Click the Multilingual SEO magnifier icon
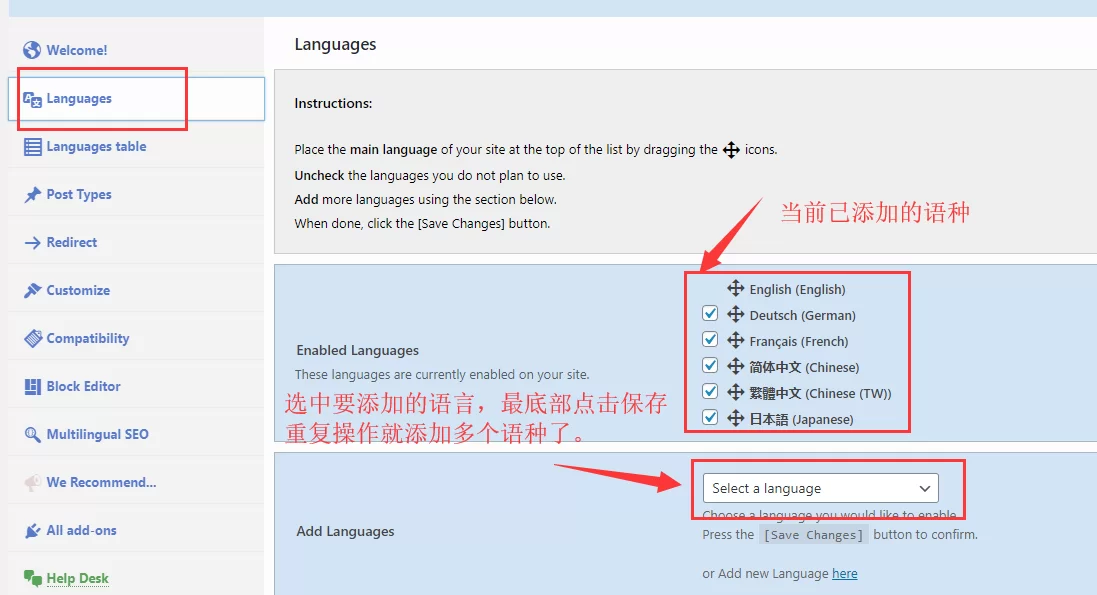The width and height of the screenshot is (1097, 595). pos(32,435)
